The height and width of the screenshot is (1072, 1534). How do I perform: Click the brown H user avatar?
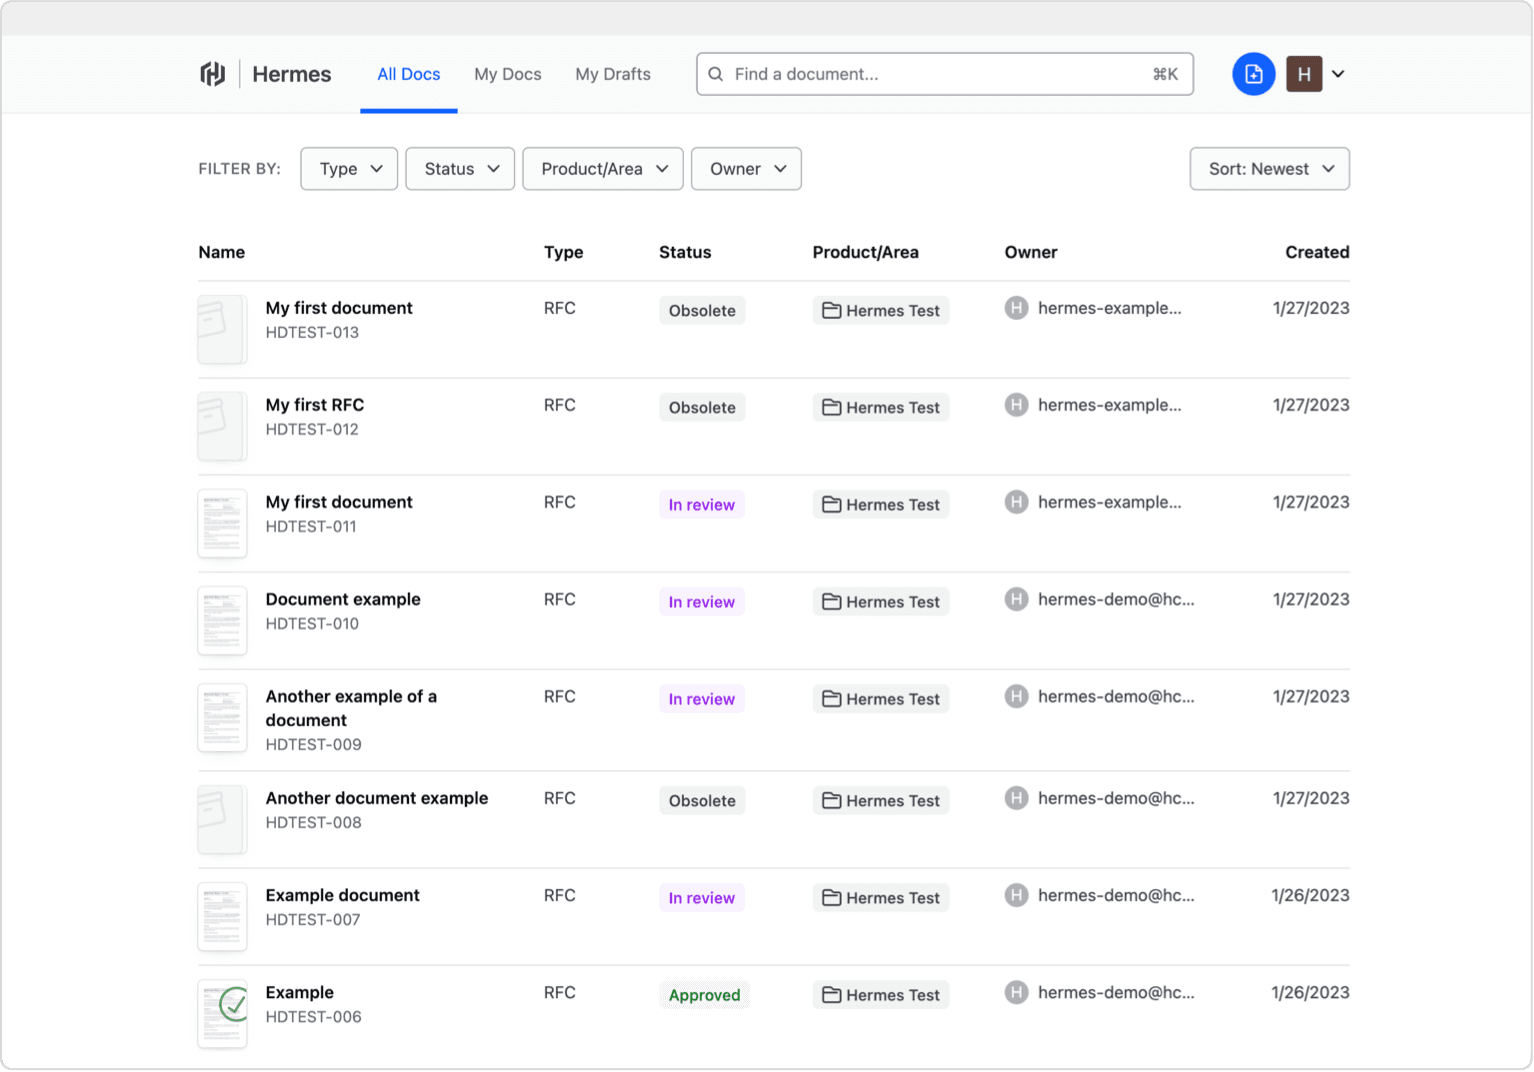[1304, 74]
